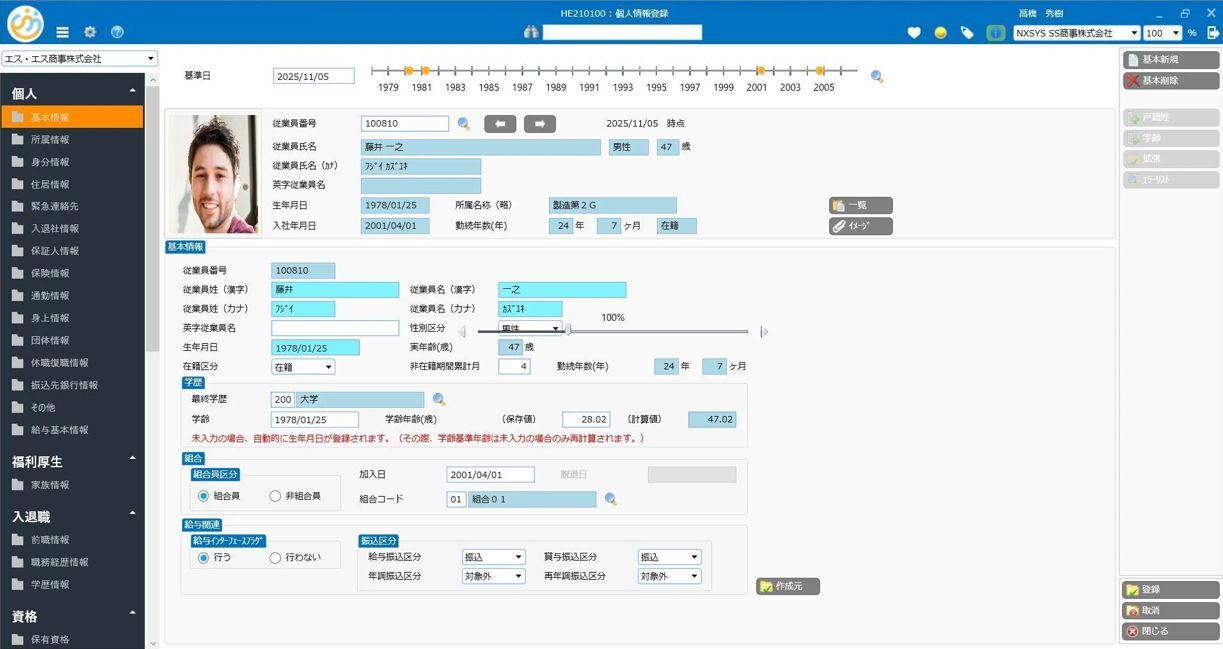
Task: Click the search icon beside 組合コード
Action: tap(611, 499)
